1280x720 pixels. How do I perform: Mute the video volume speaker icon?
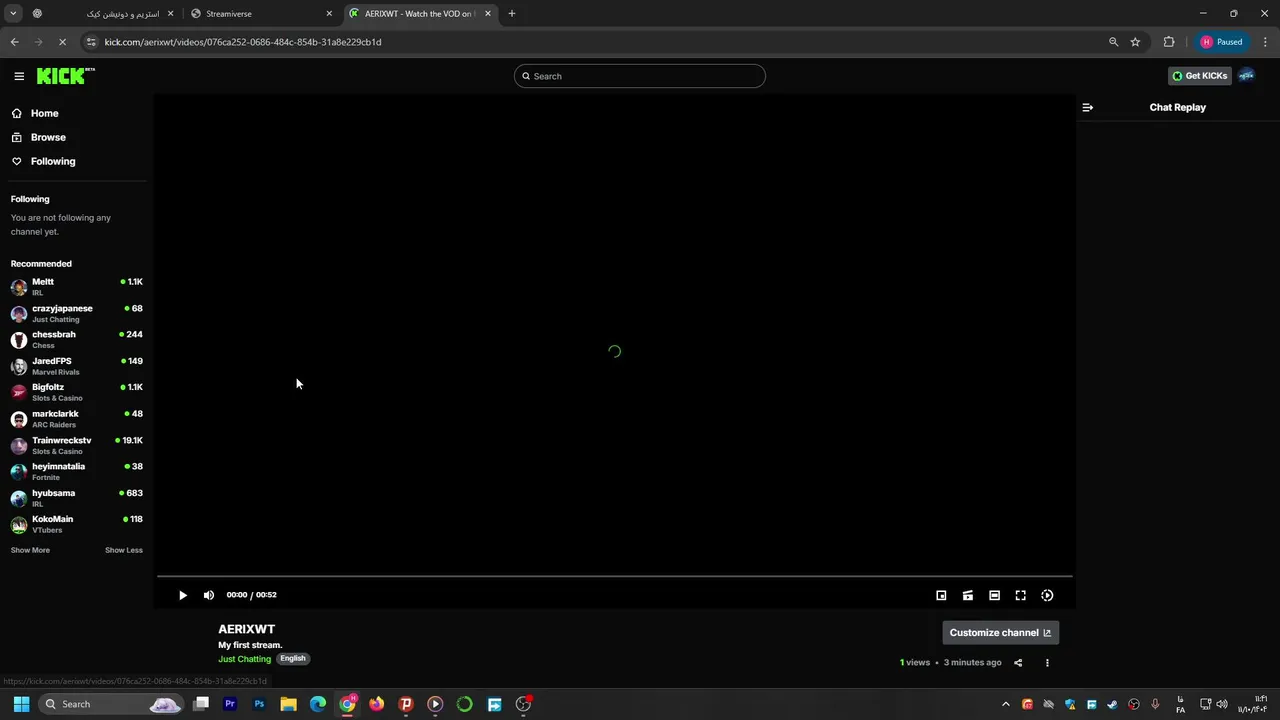(209, 595)
